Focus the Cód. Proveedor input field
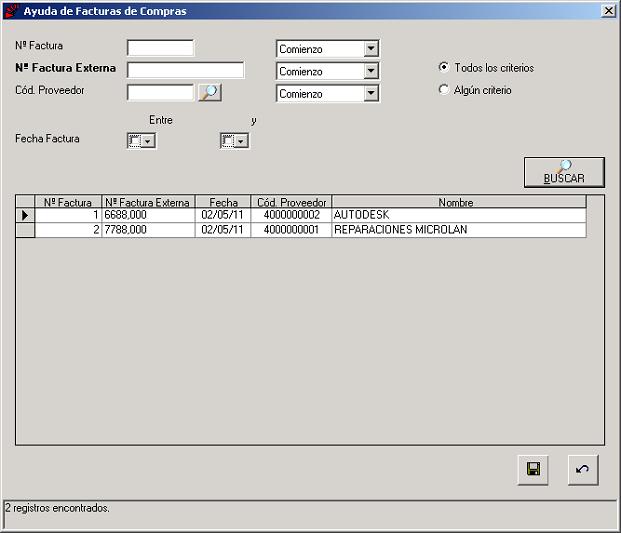This screenshot has width=621, height=533. (x=160, y=93)
